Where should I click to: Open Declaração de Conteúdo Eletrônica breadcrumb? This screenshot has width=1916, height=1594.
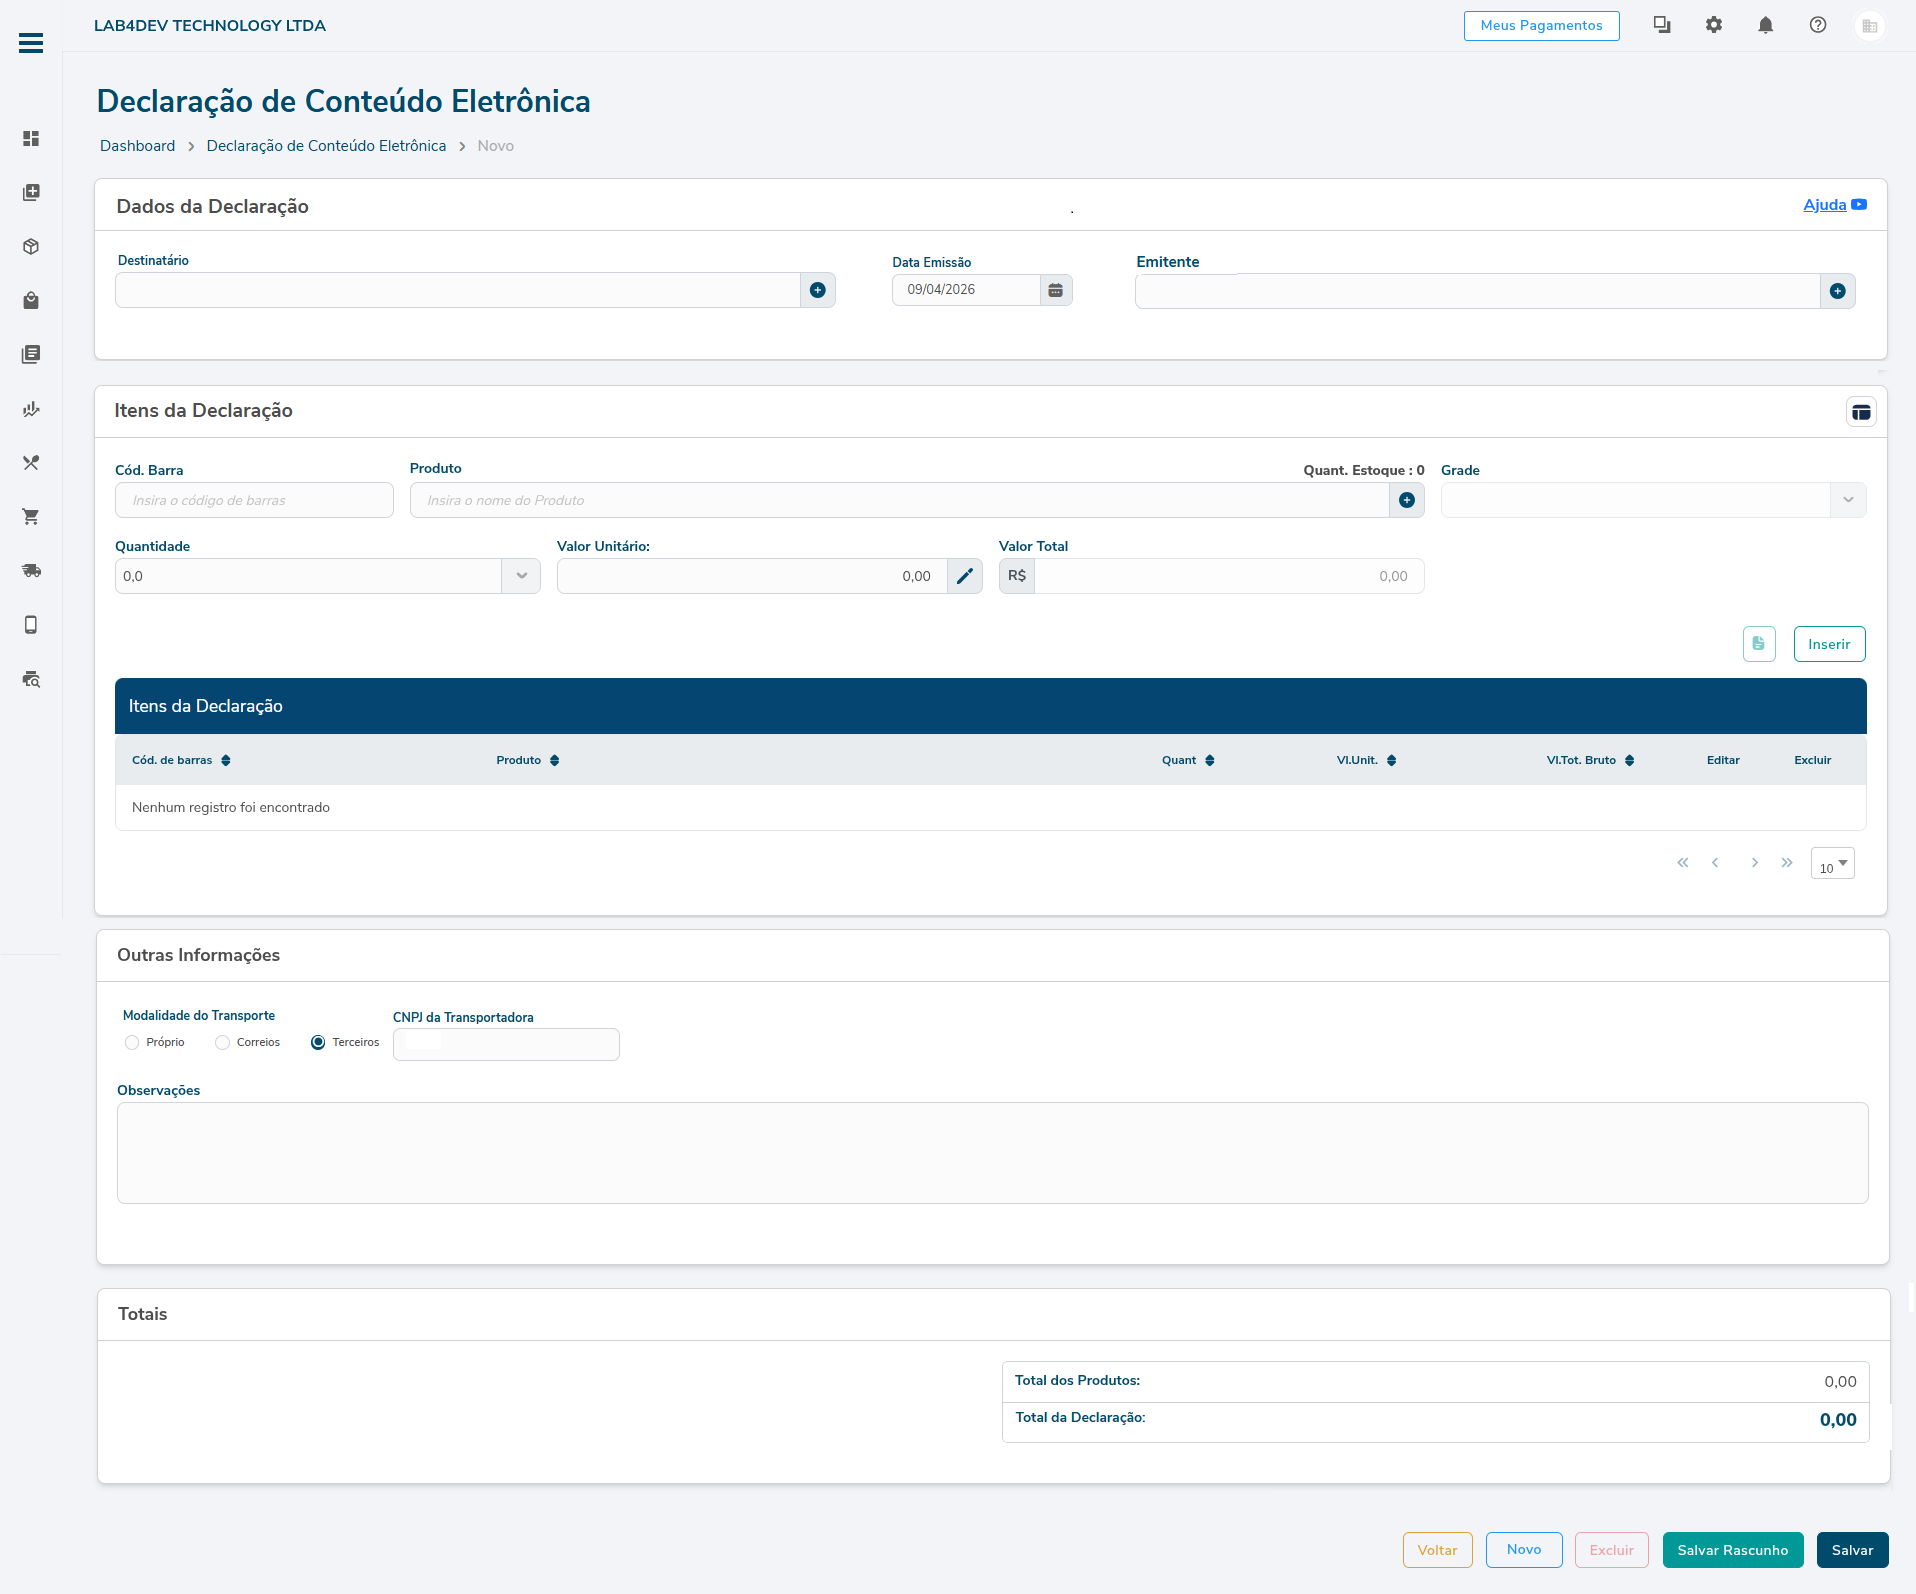[326, 146]
